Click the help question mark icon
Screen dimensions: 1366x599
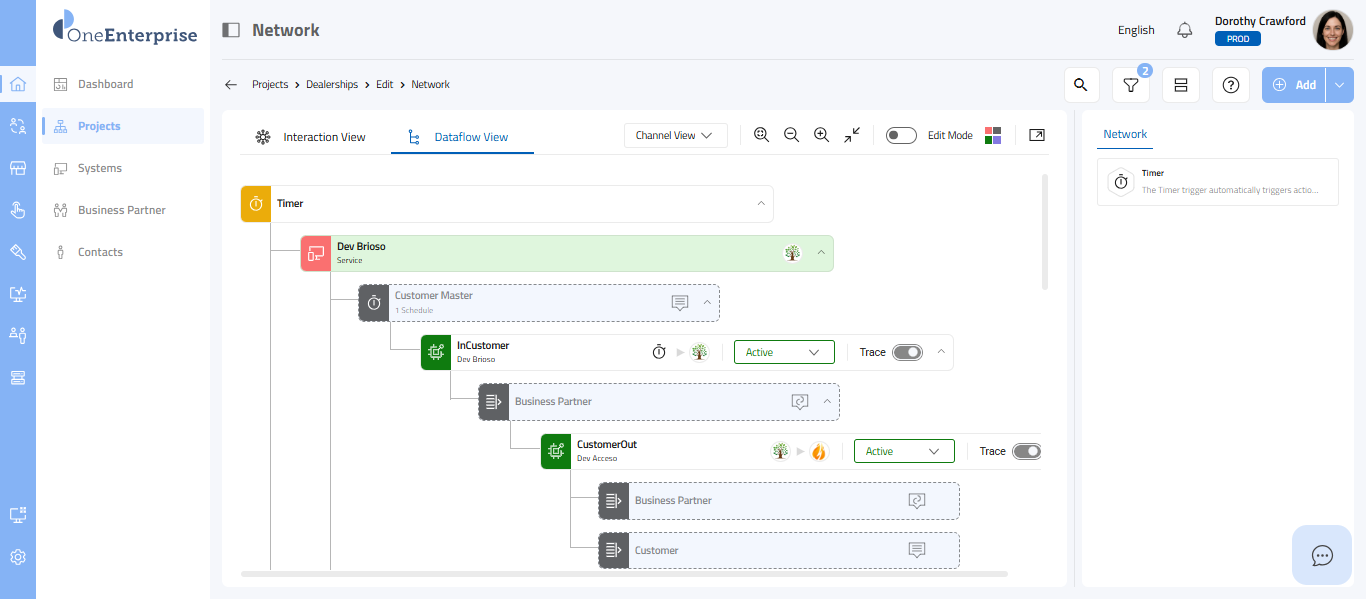pyautogui.click(x=1230, y=85)
